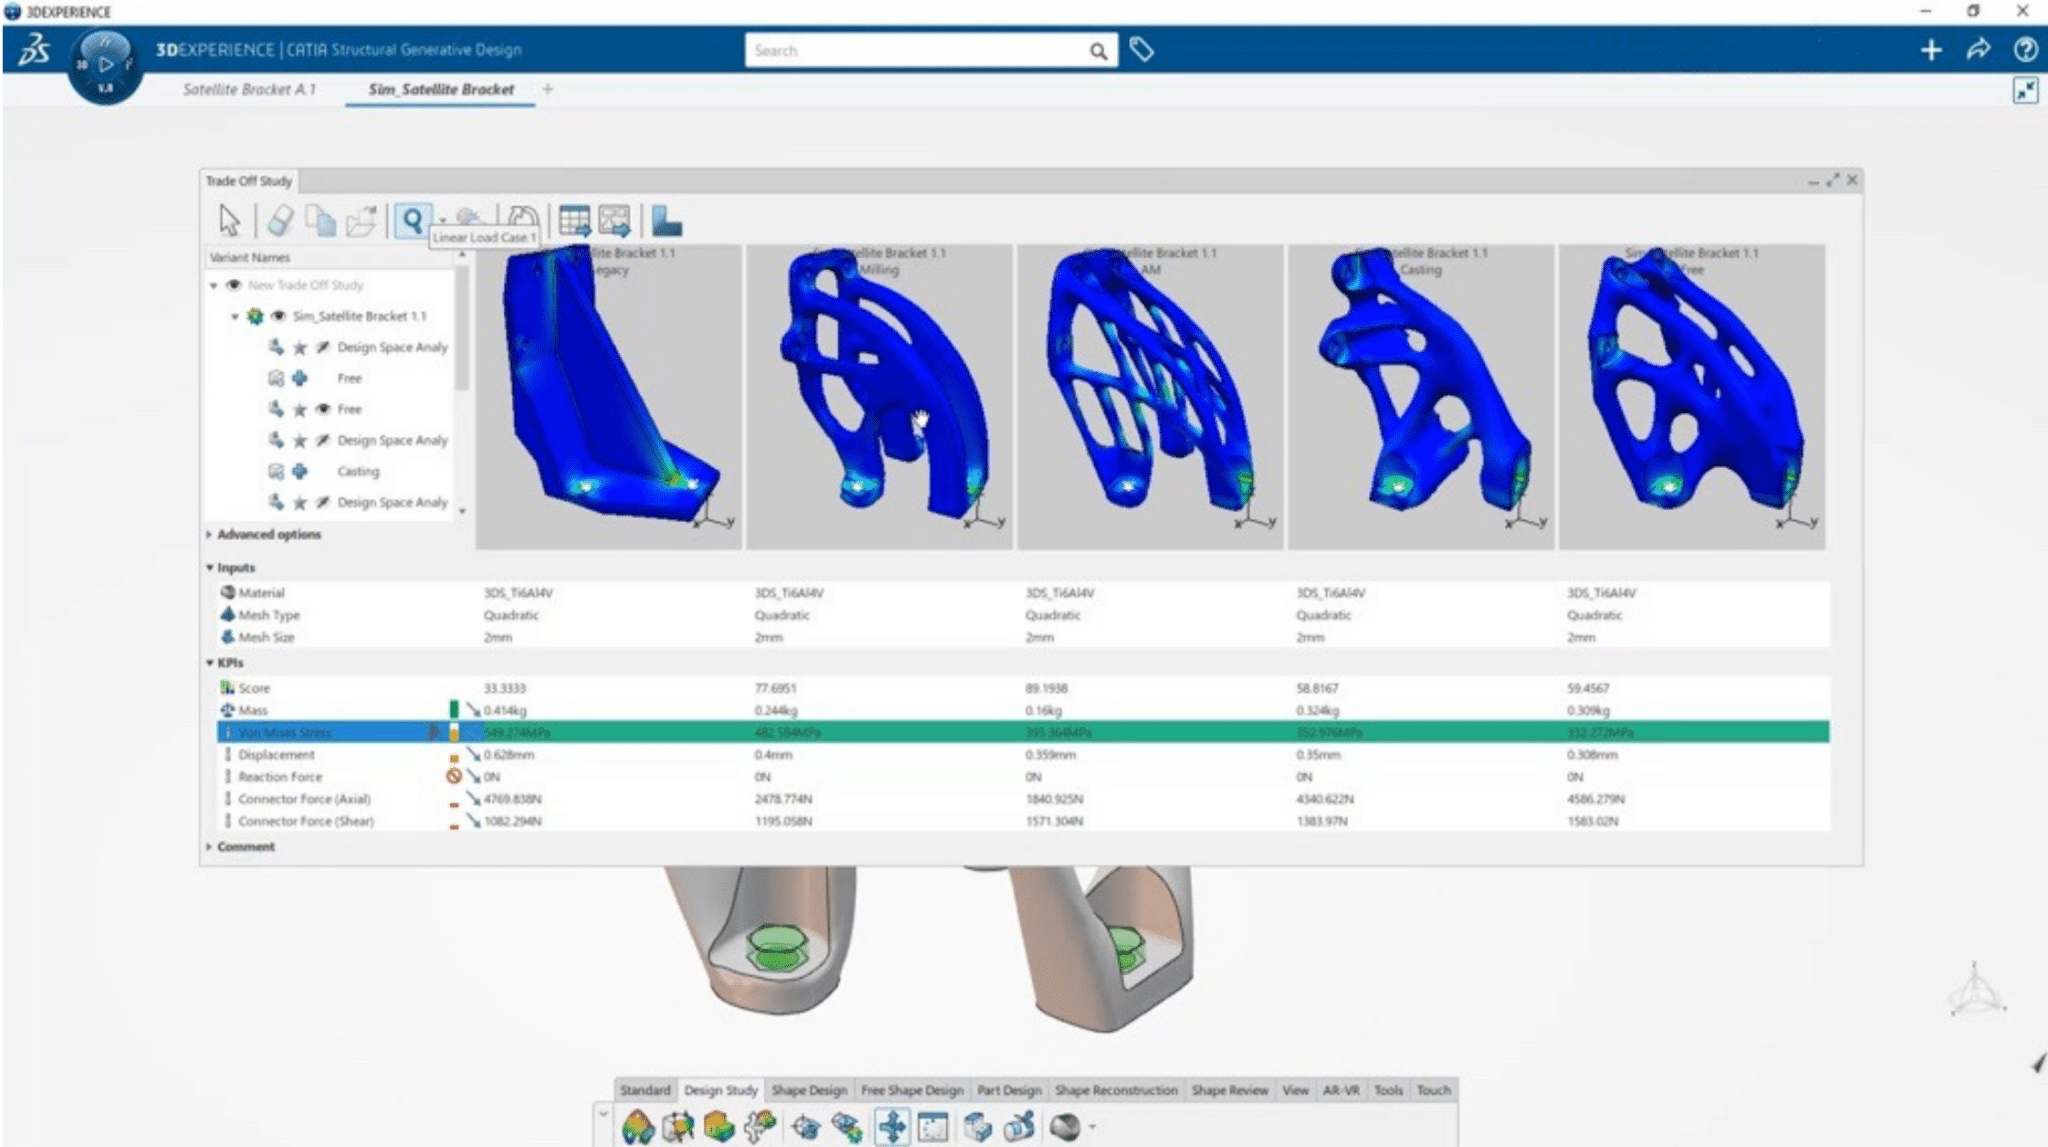Screen dimensions: 2048x1147
Task: Click the Ds logo in top-left header
Action: pyautogui.click(x=35, y=49)
